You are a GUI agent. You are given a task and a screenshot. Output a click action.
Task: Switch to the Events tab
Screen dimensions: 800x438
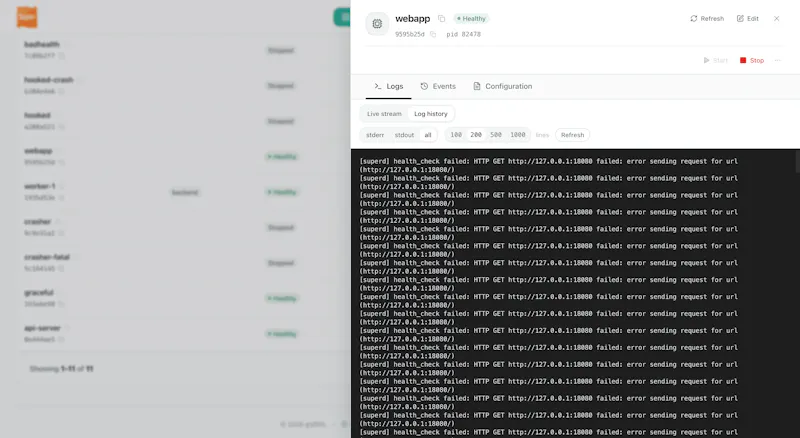coord(438,86)
